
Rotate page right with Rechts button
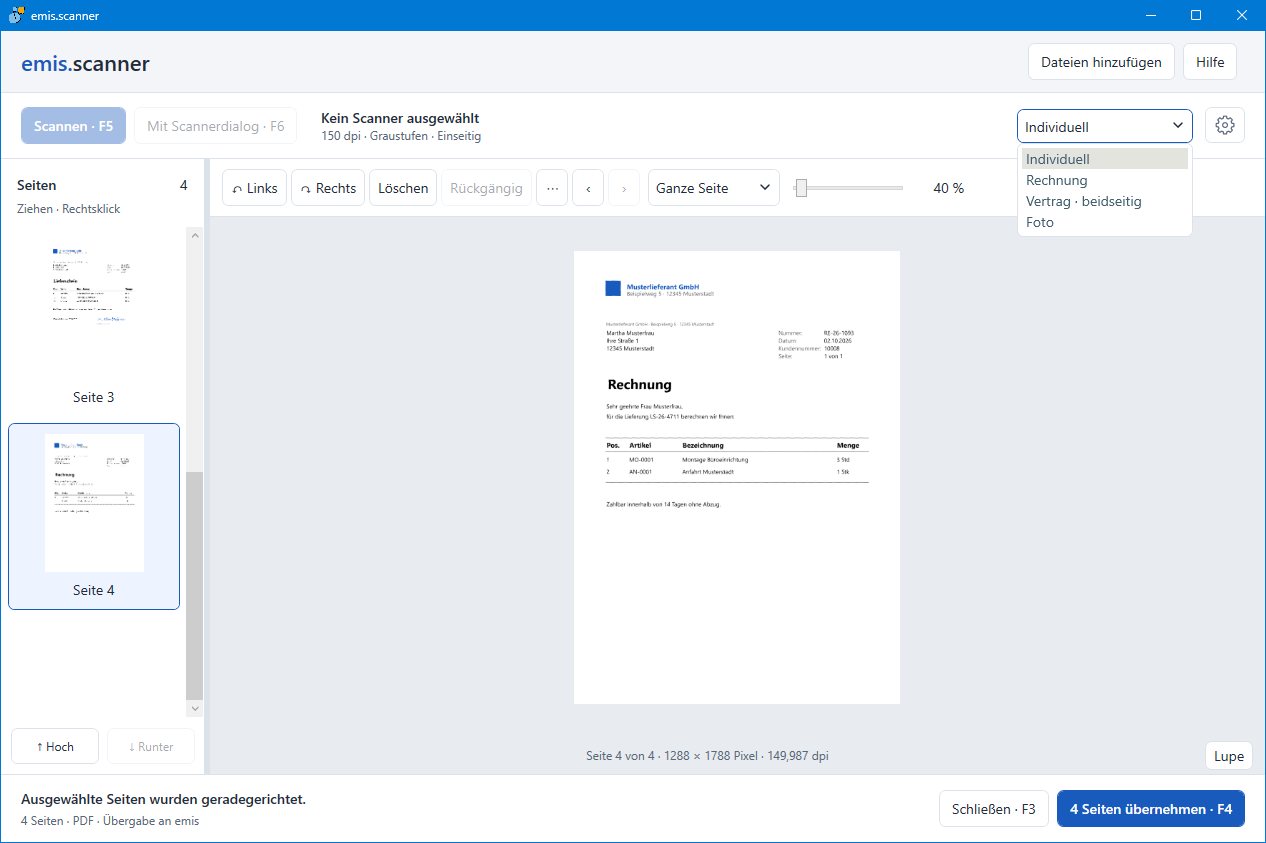[x=328, y=188]
